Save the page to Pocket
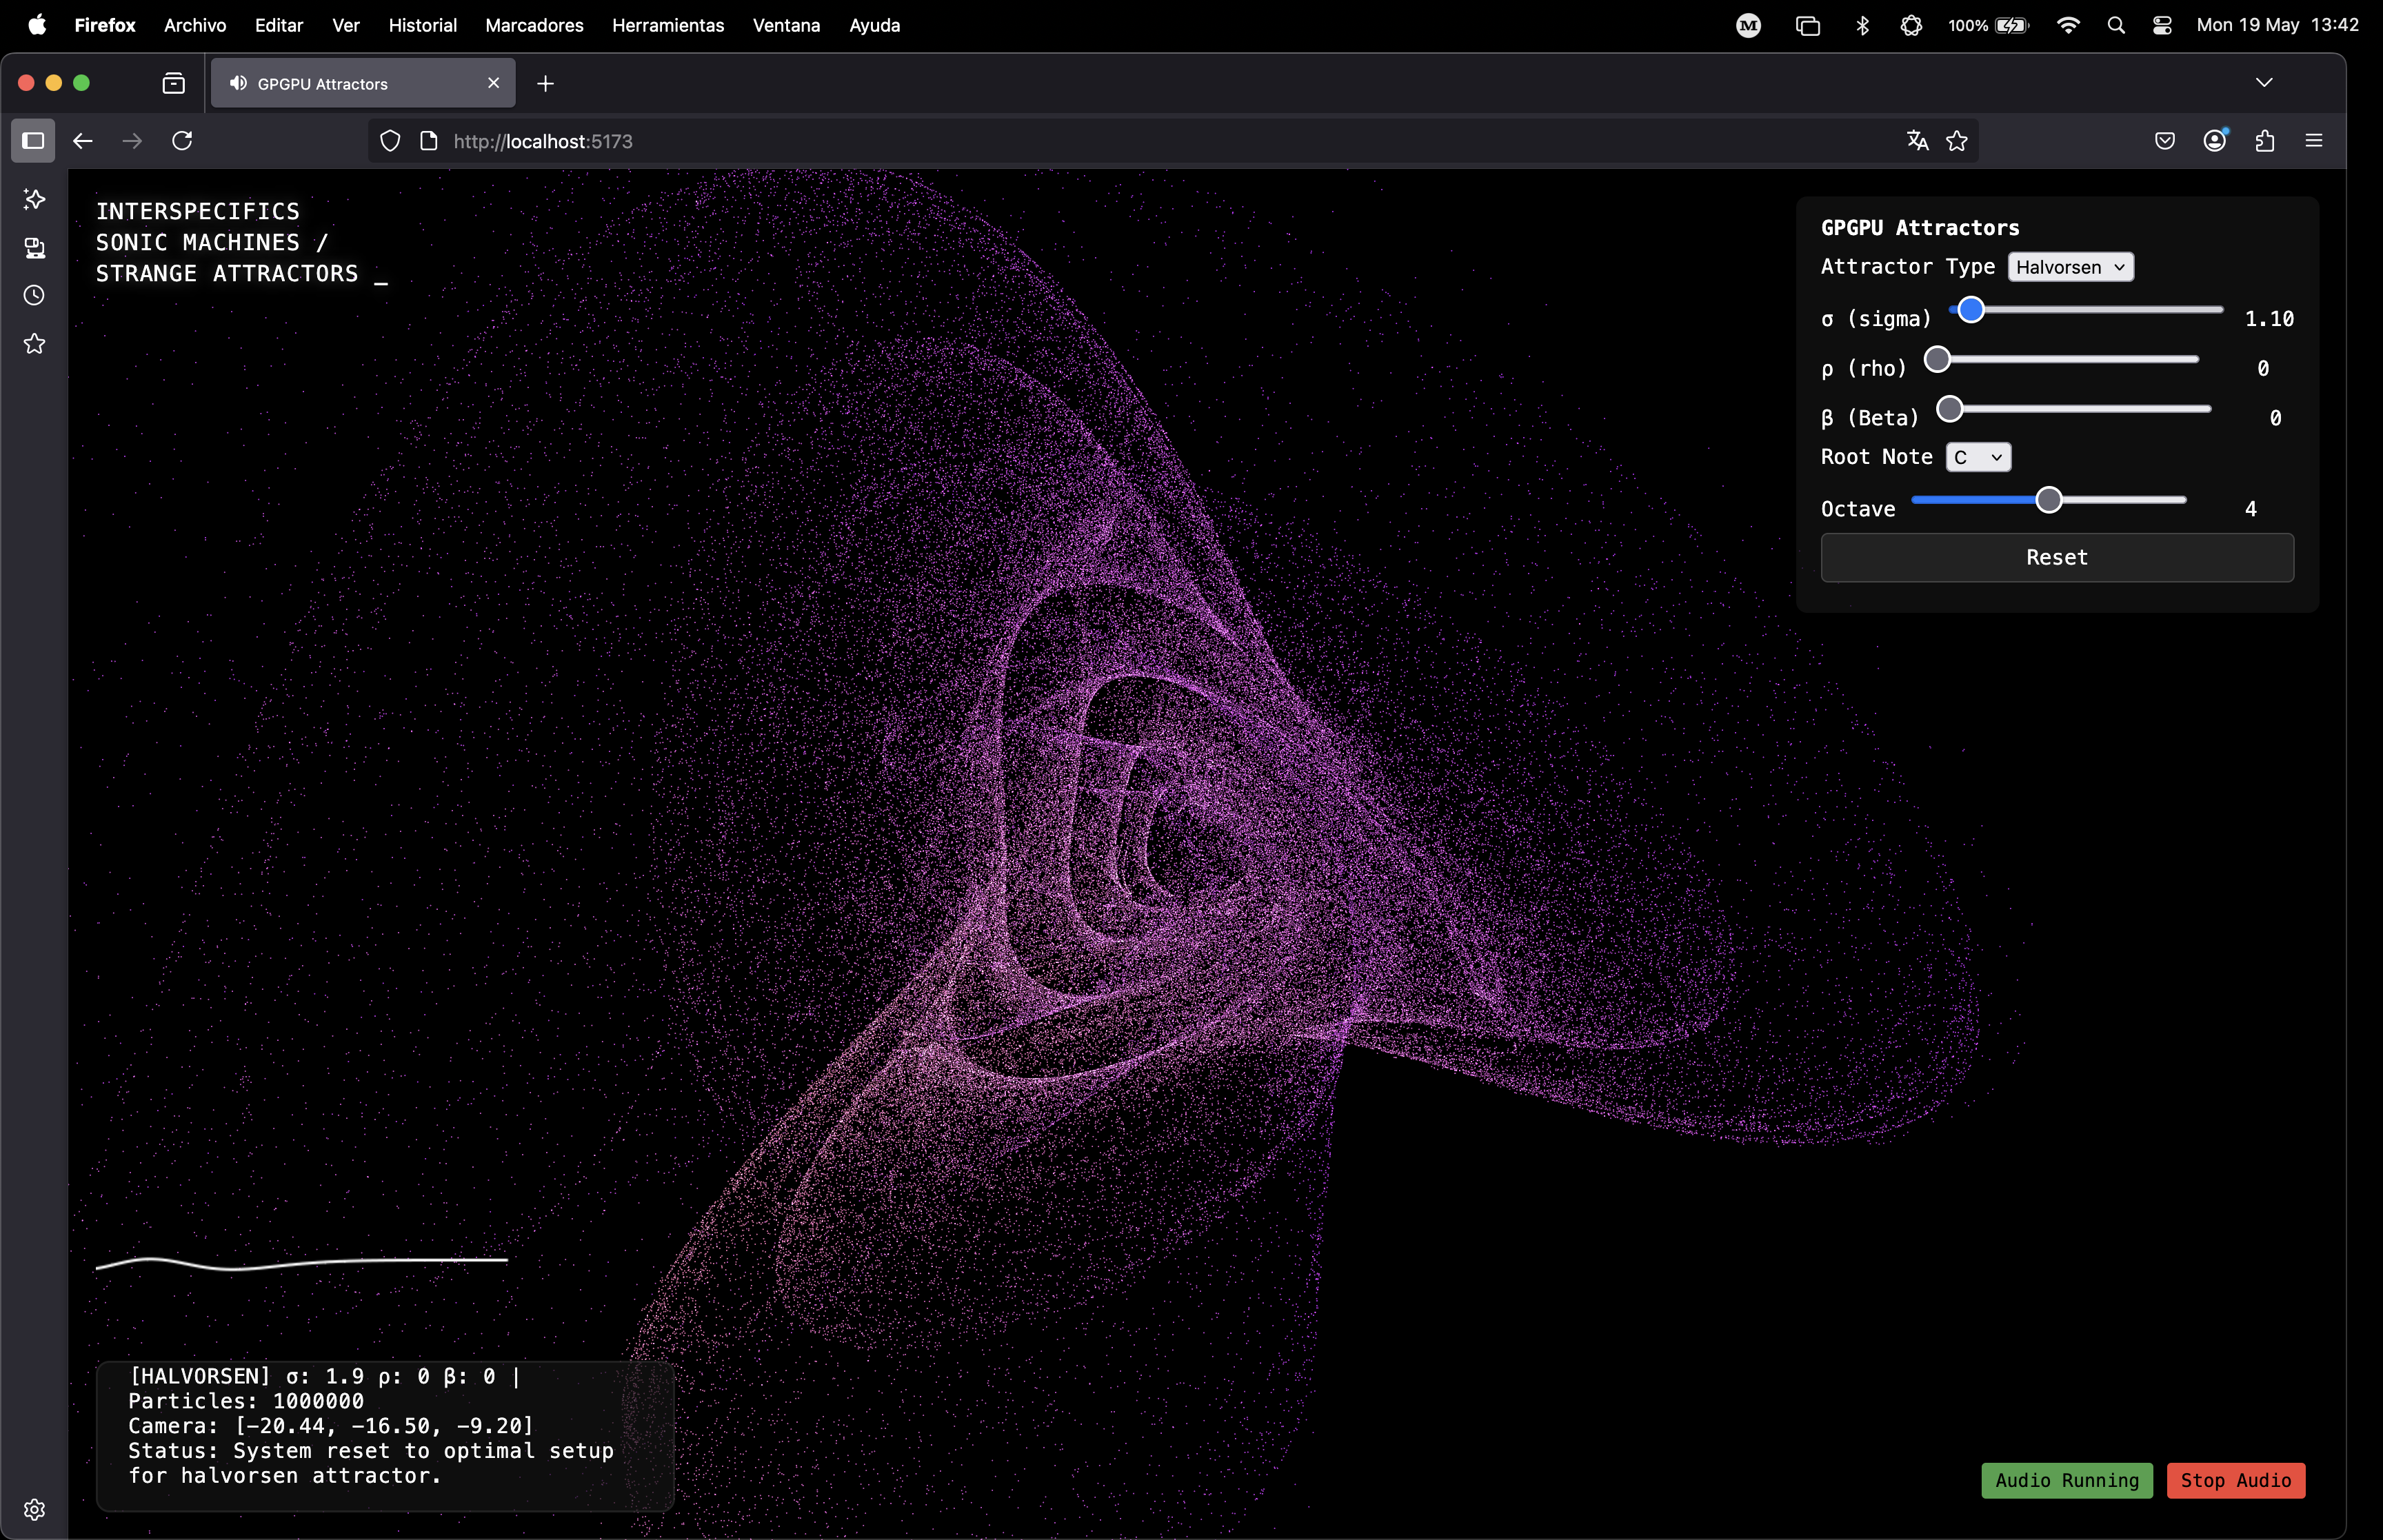The image size is (2383, 1540). 2164,141
